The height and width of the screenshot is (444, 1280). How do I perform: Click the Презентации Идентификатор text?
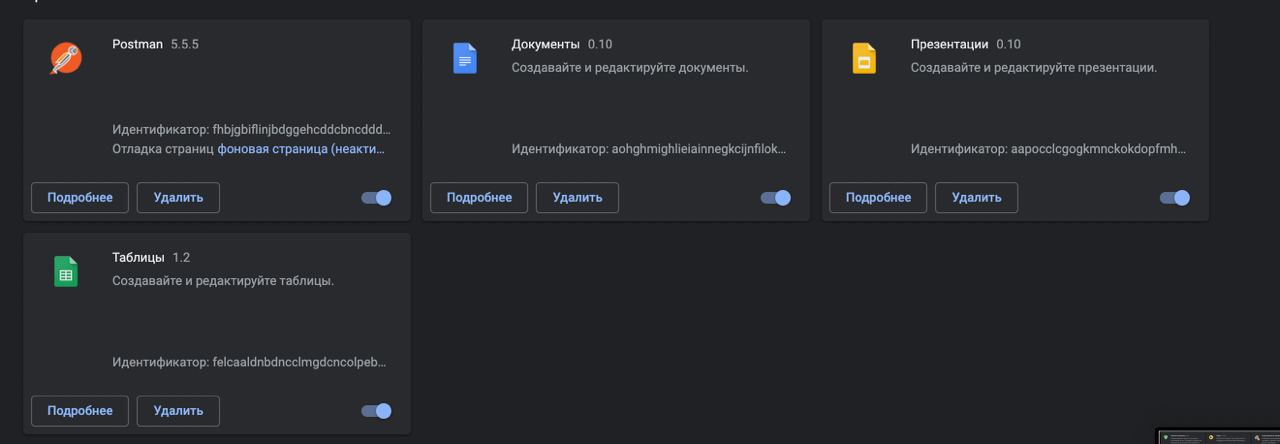pyautogui.click(x=1048, y=150)
